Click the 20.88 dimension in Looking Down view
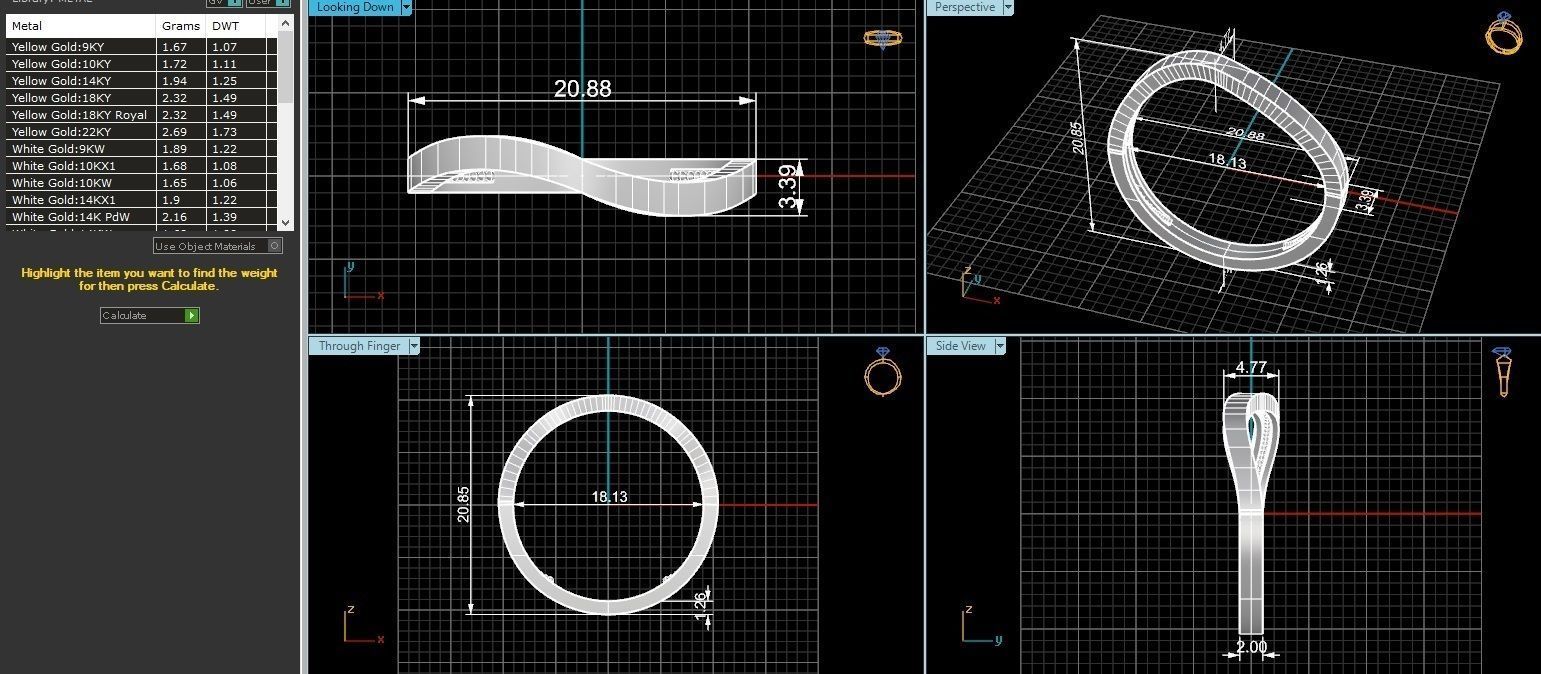The image size is (1541, 674). pyautogui.click(x=582, y=89)
